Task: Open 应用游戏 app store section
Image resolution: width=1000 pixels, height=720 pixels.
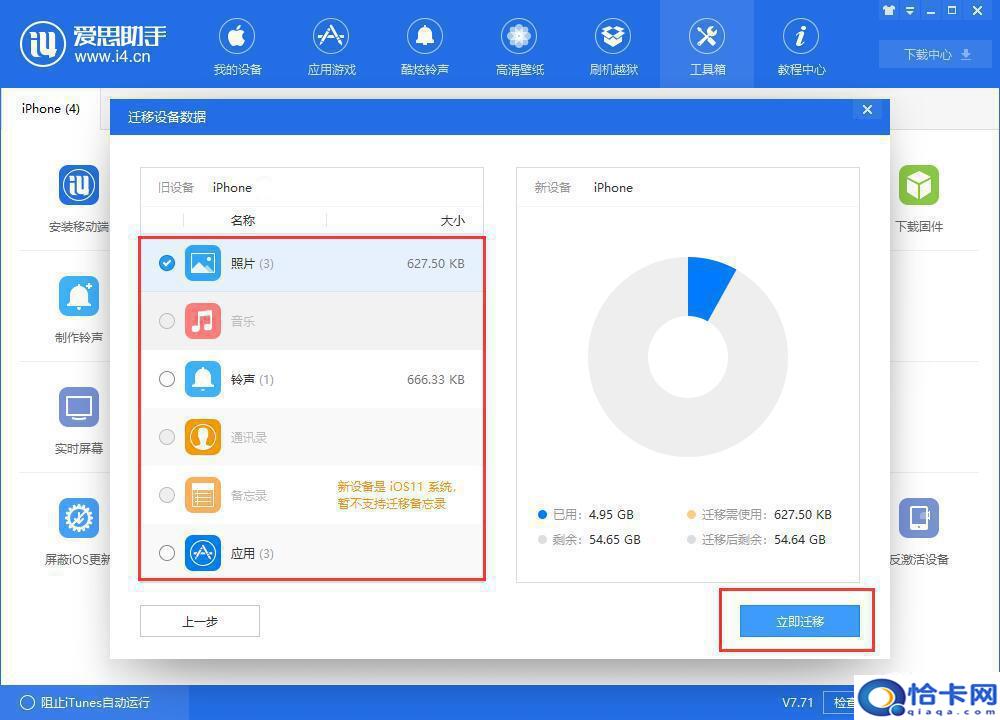Action: pos(331,47)
